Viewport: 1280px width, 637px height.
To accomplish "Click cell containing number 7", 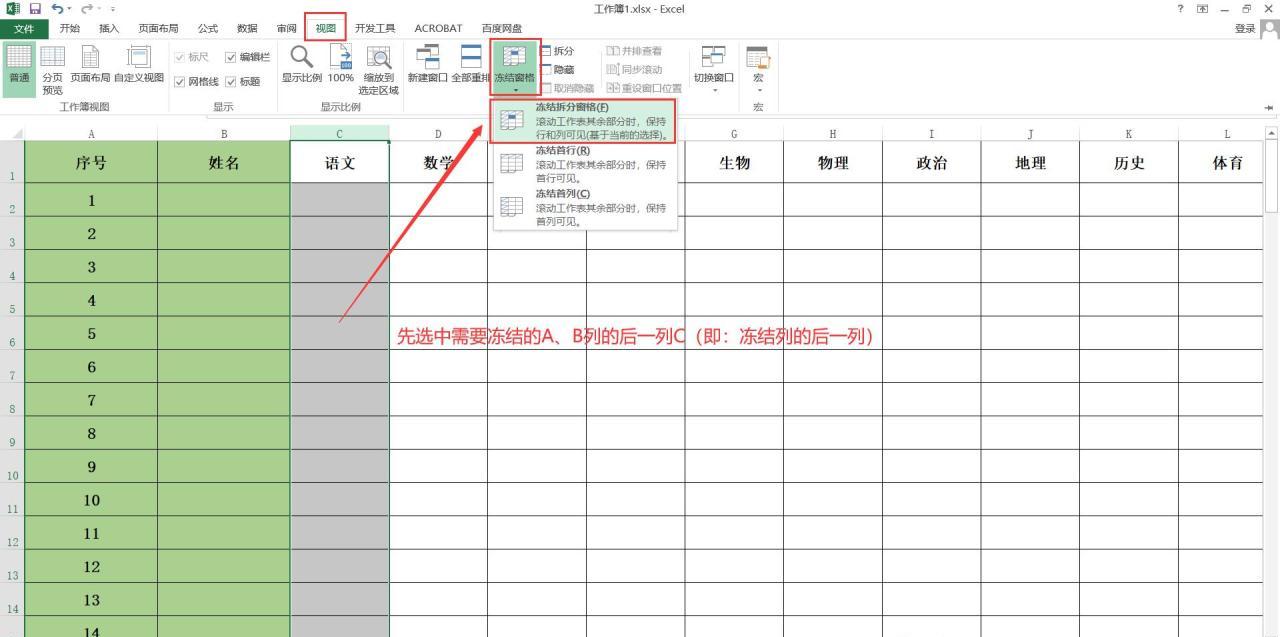I will (x=91, y=400).
